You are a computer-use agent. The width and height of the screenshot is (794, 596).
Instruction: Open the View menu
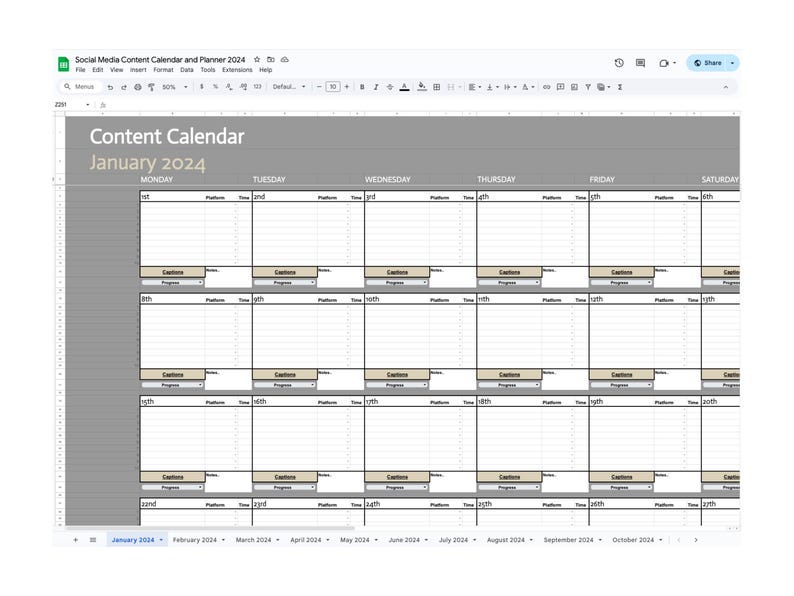(116, 70)
